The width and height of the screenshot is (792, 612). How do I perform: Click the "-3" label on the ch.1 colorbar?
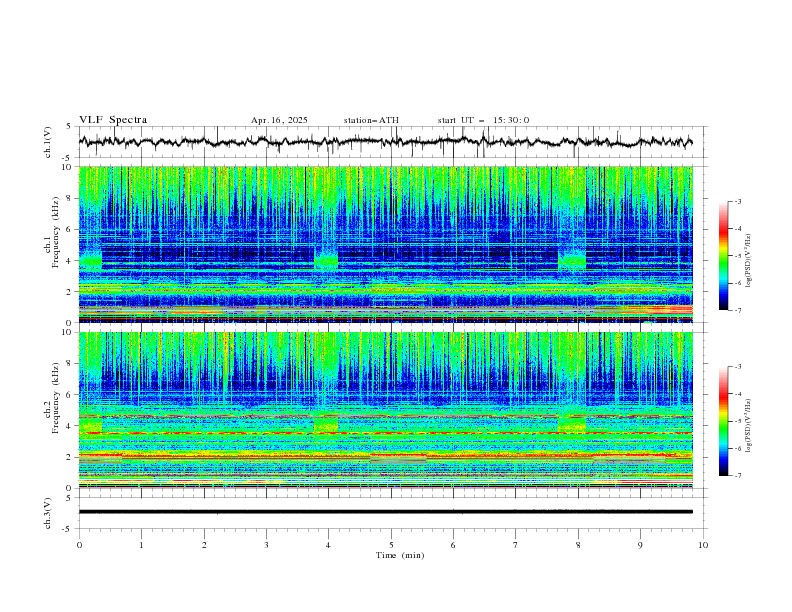(x=738, y=201)
